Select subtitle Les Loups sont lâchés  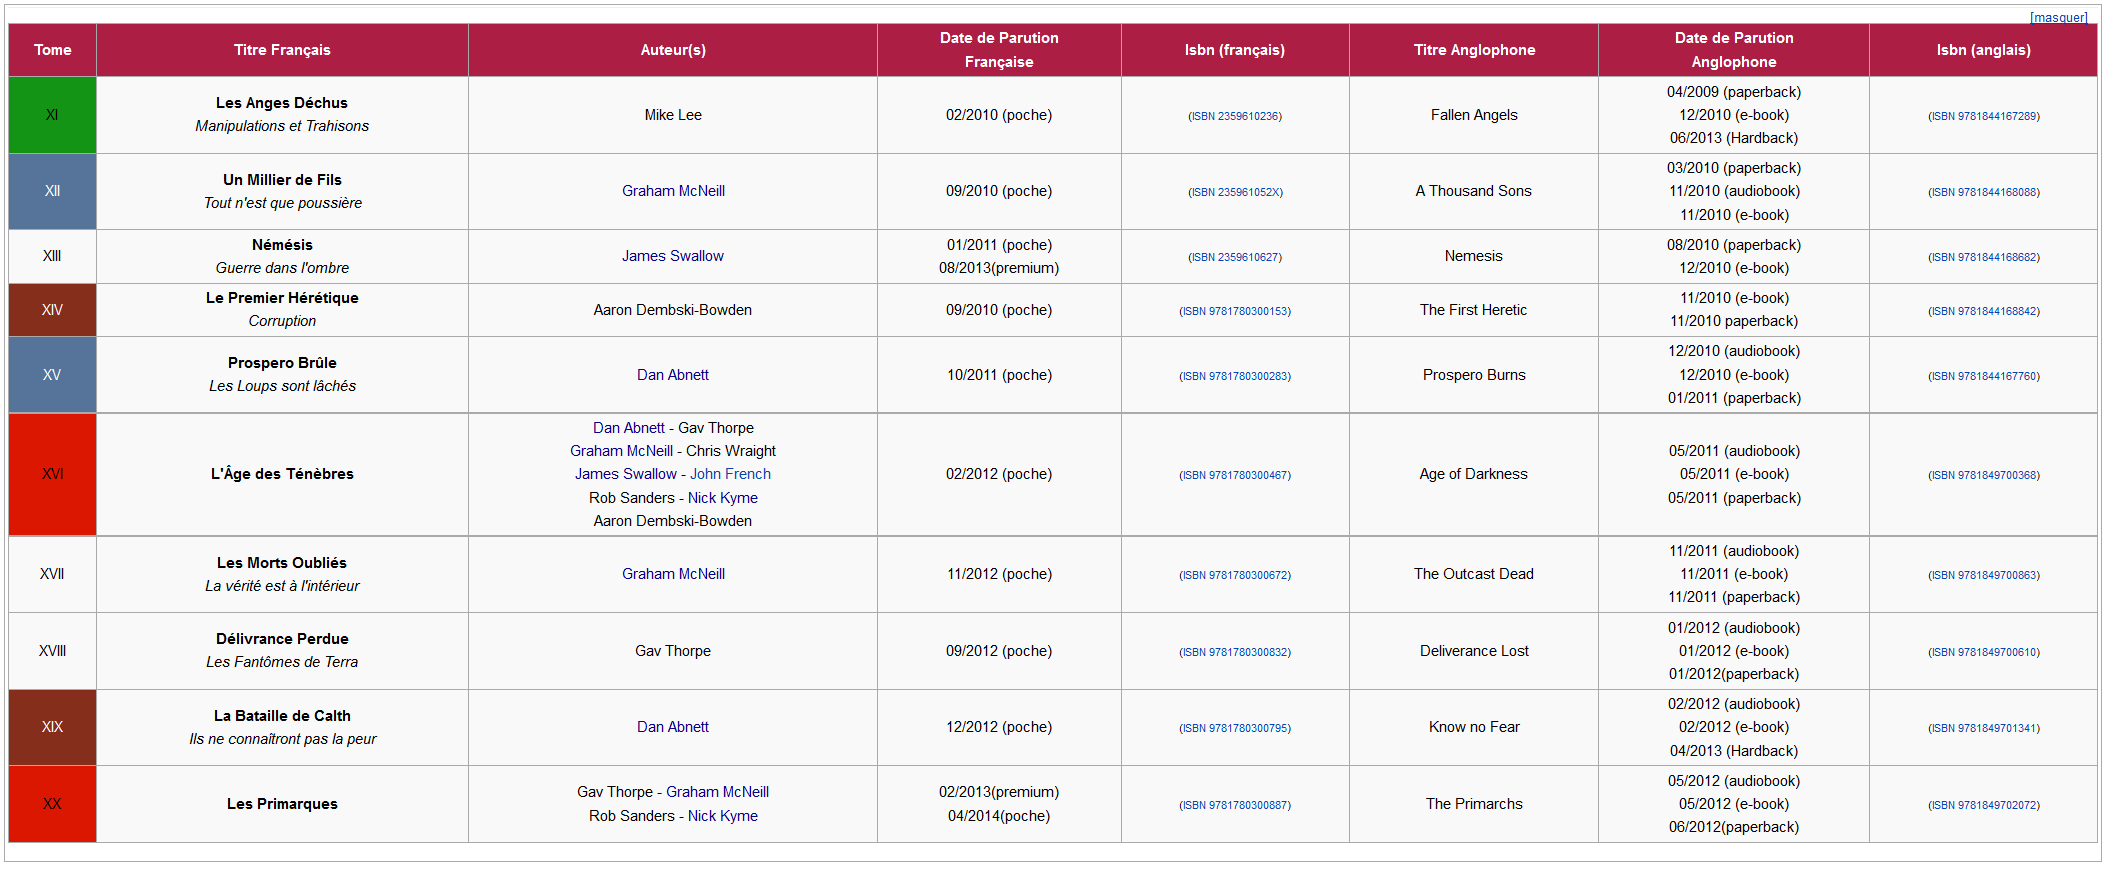click(x=282, y=386)
